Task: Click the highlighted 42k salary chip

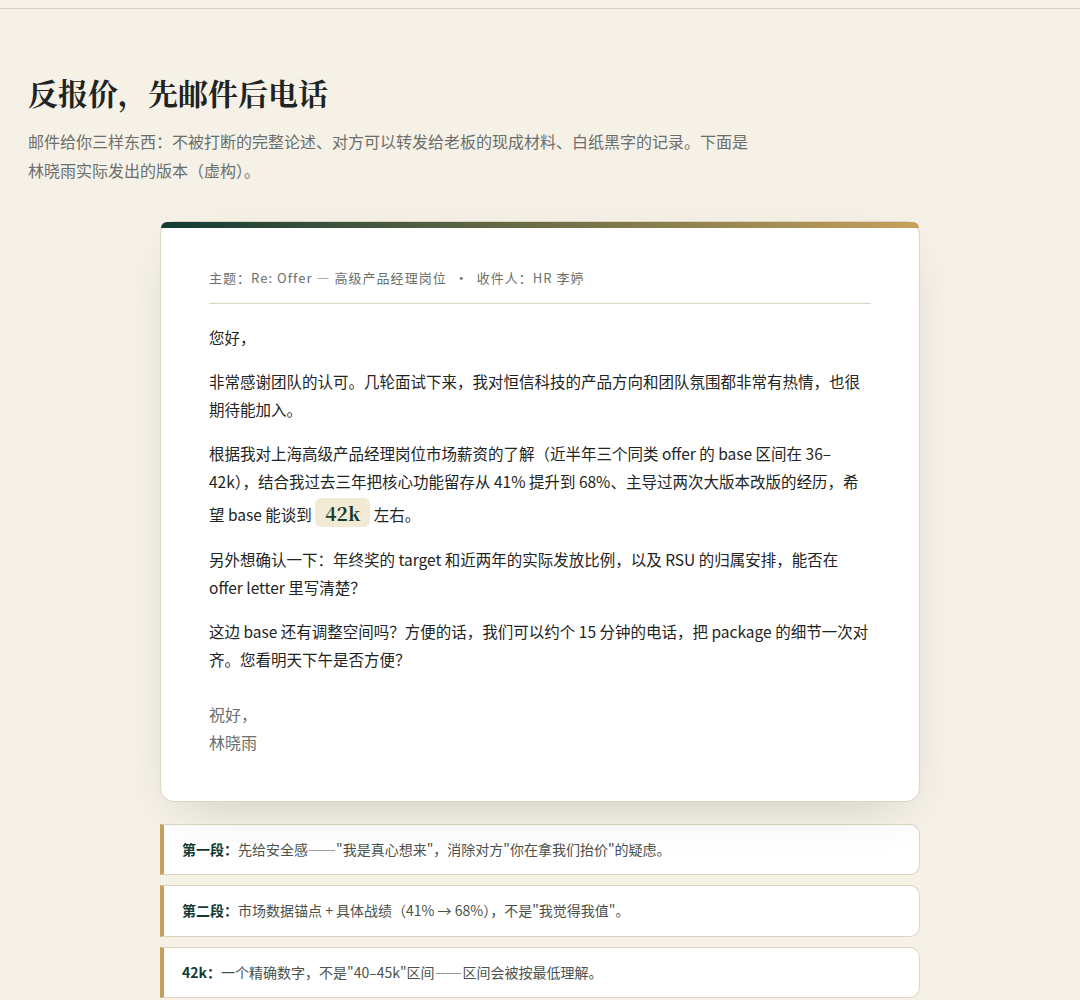Action: tap(342, 513)
